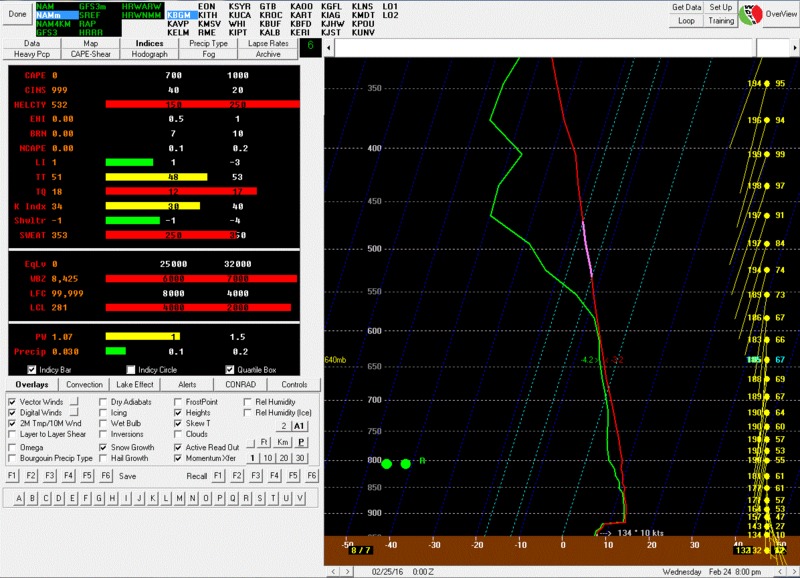Click the blank button left of Ft
Image resolution: width=800 pixels, height=578 pixels.
pos(251,442)
